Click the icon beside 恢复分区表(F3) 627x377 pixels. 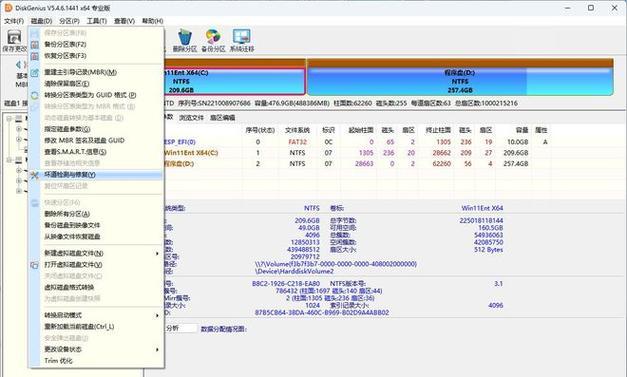pos(35,56)
